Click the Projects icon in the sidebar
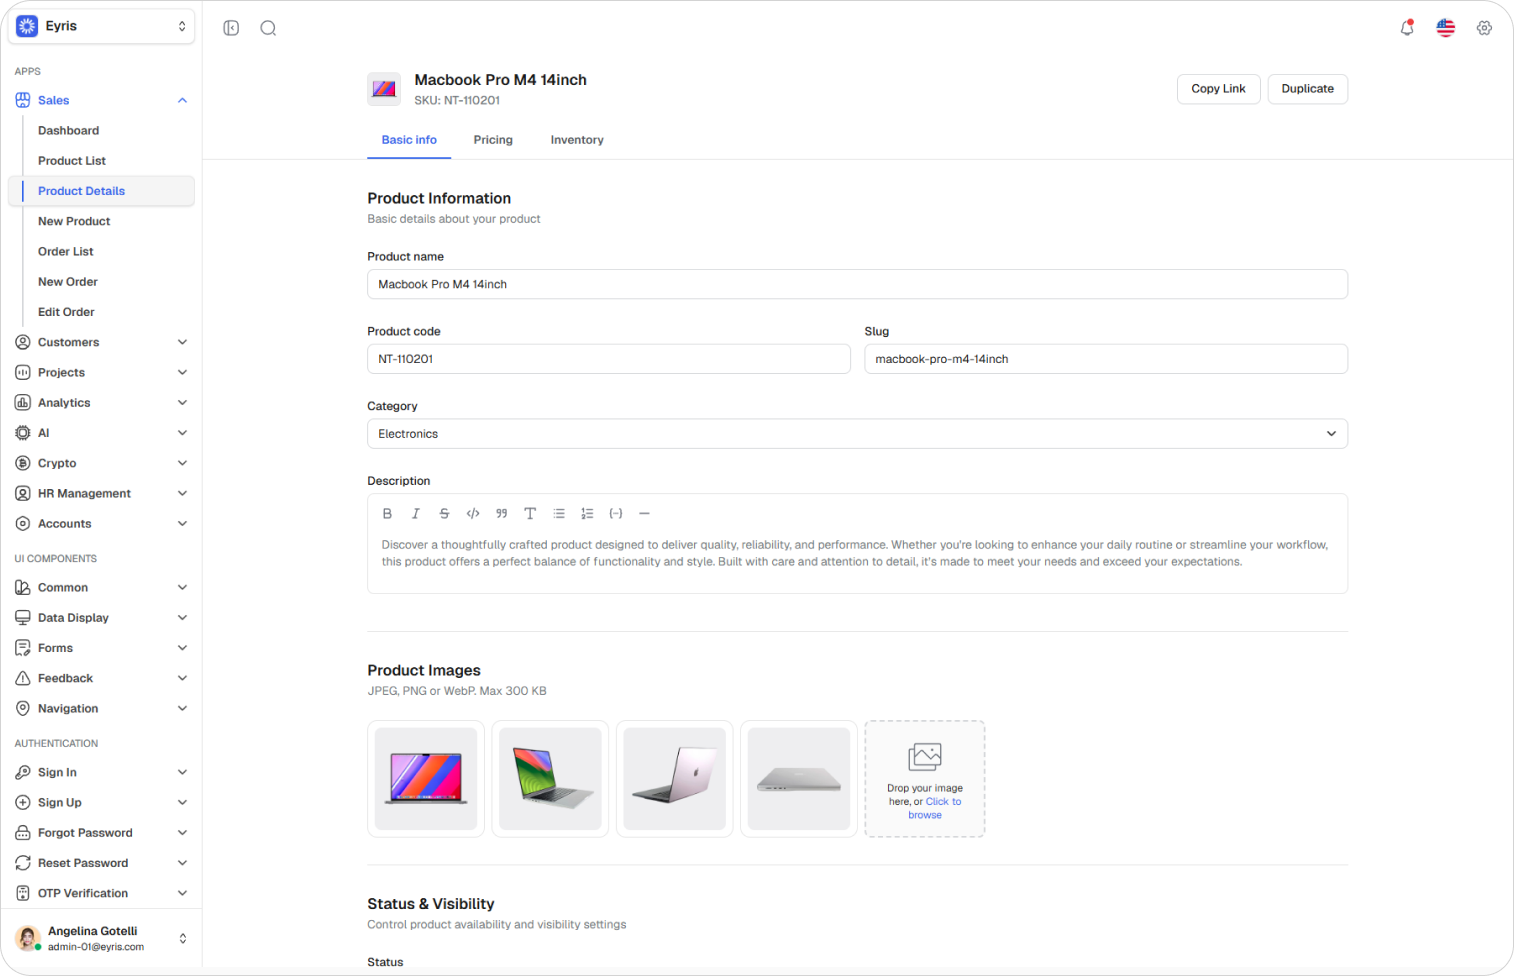Image resolution: width=1514 pixels, height=976 pixels. point(23,372)
